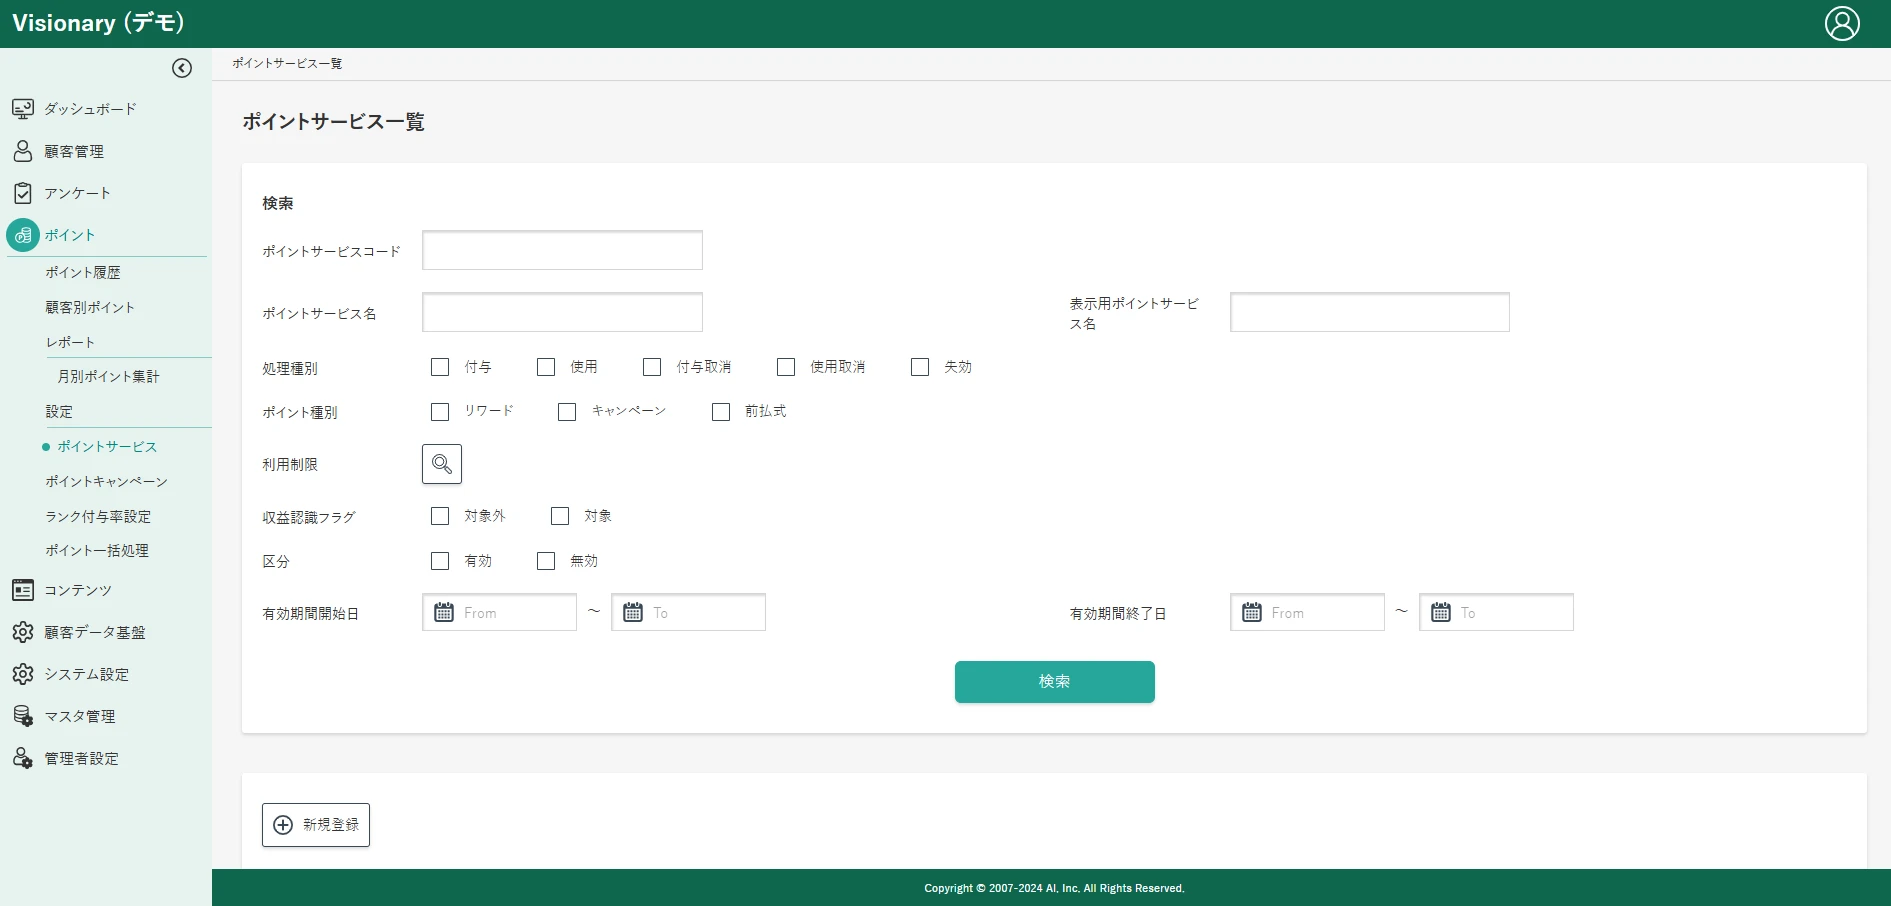Click the システム設定 gear icon
1891x906 pixels.
[23, 674]
